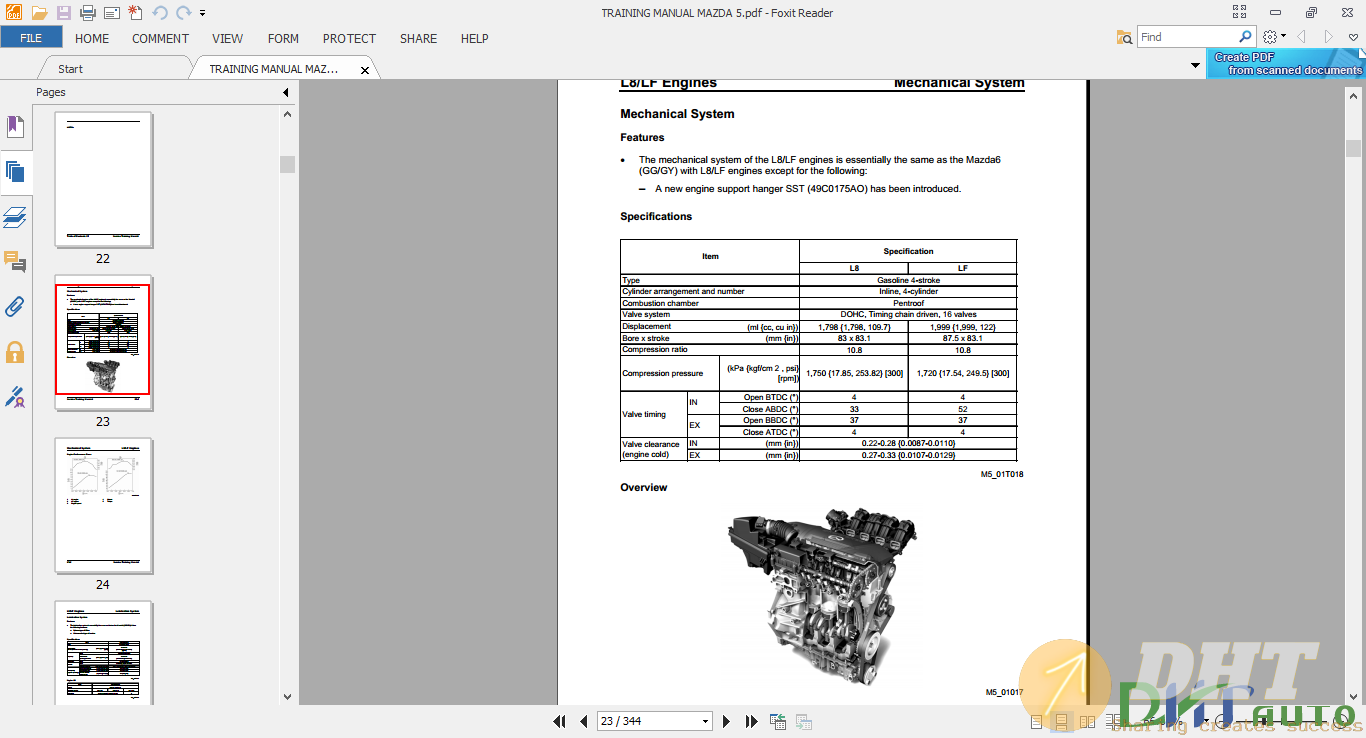
Task: Select Continuous page view mode
Action: click(x=1061, y=721)
